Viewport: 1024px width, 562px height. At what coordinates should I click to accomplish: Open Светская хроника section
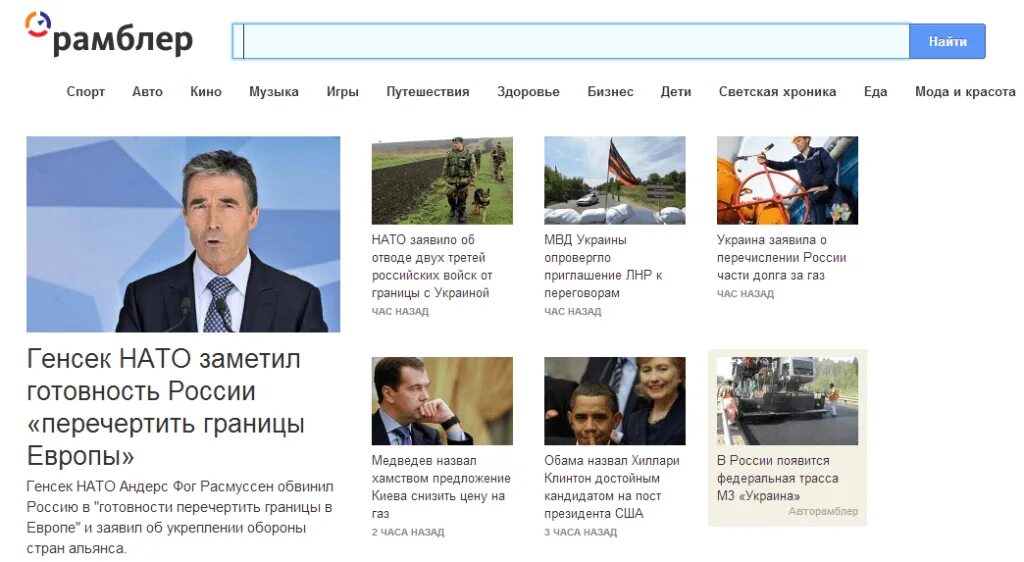click(777, 91)
